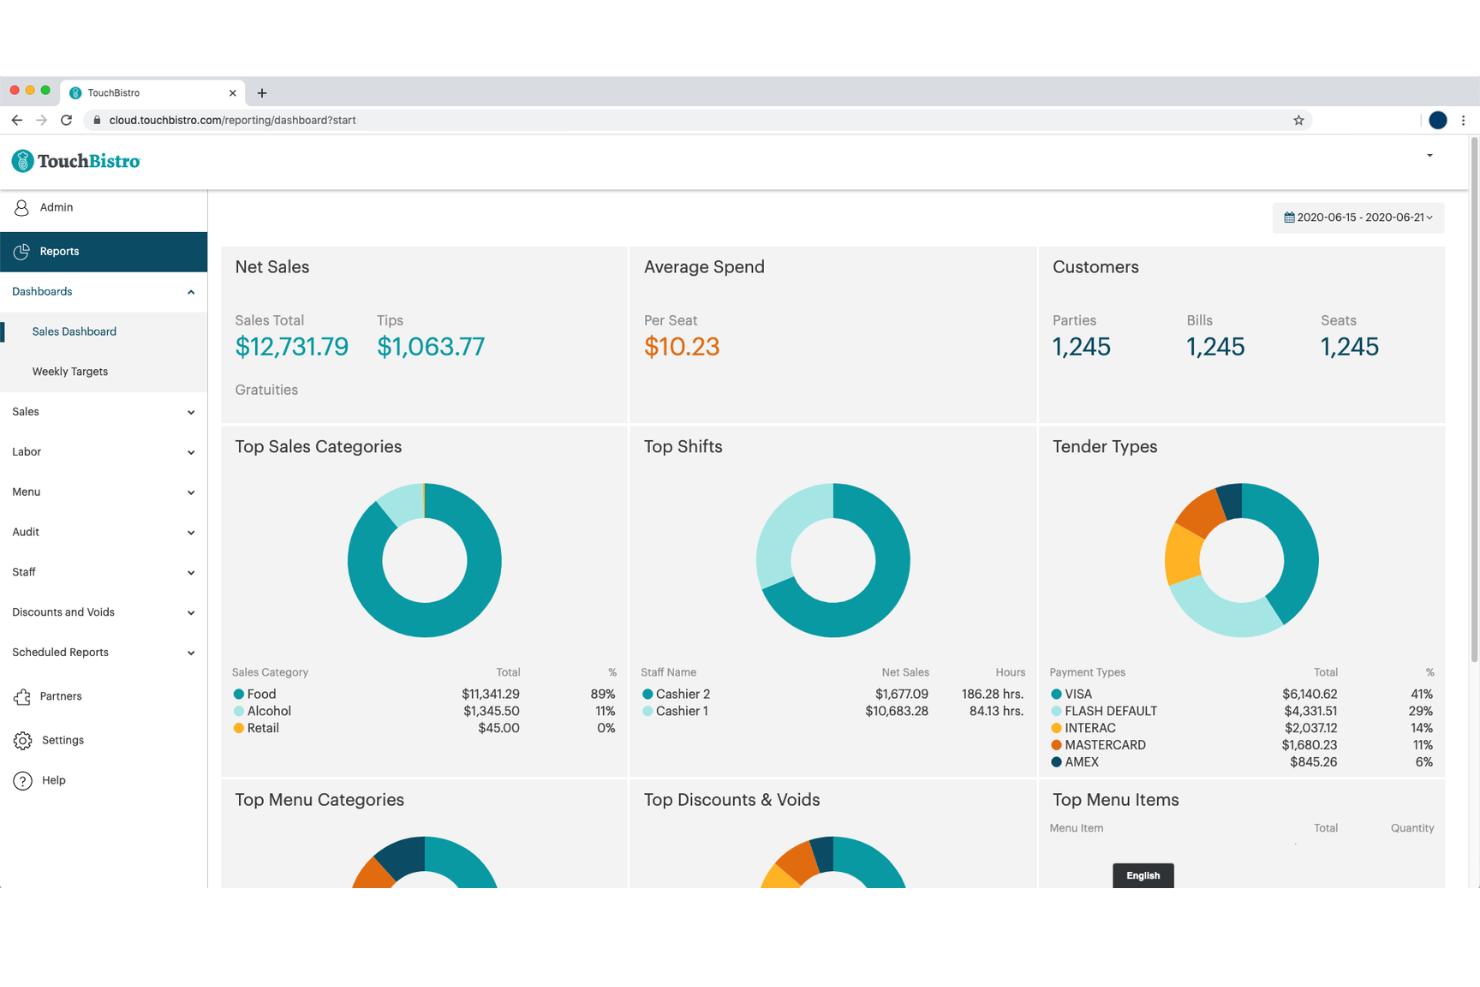The image size is (1480, 987).
Task: Click the bookmark star in the address bar
Action: click(1299, 120)
